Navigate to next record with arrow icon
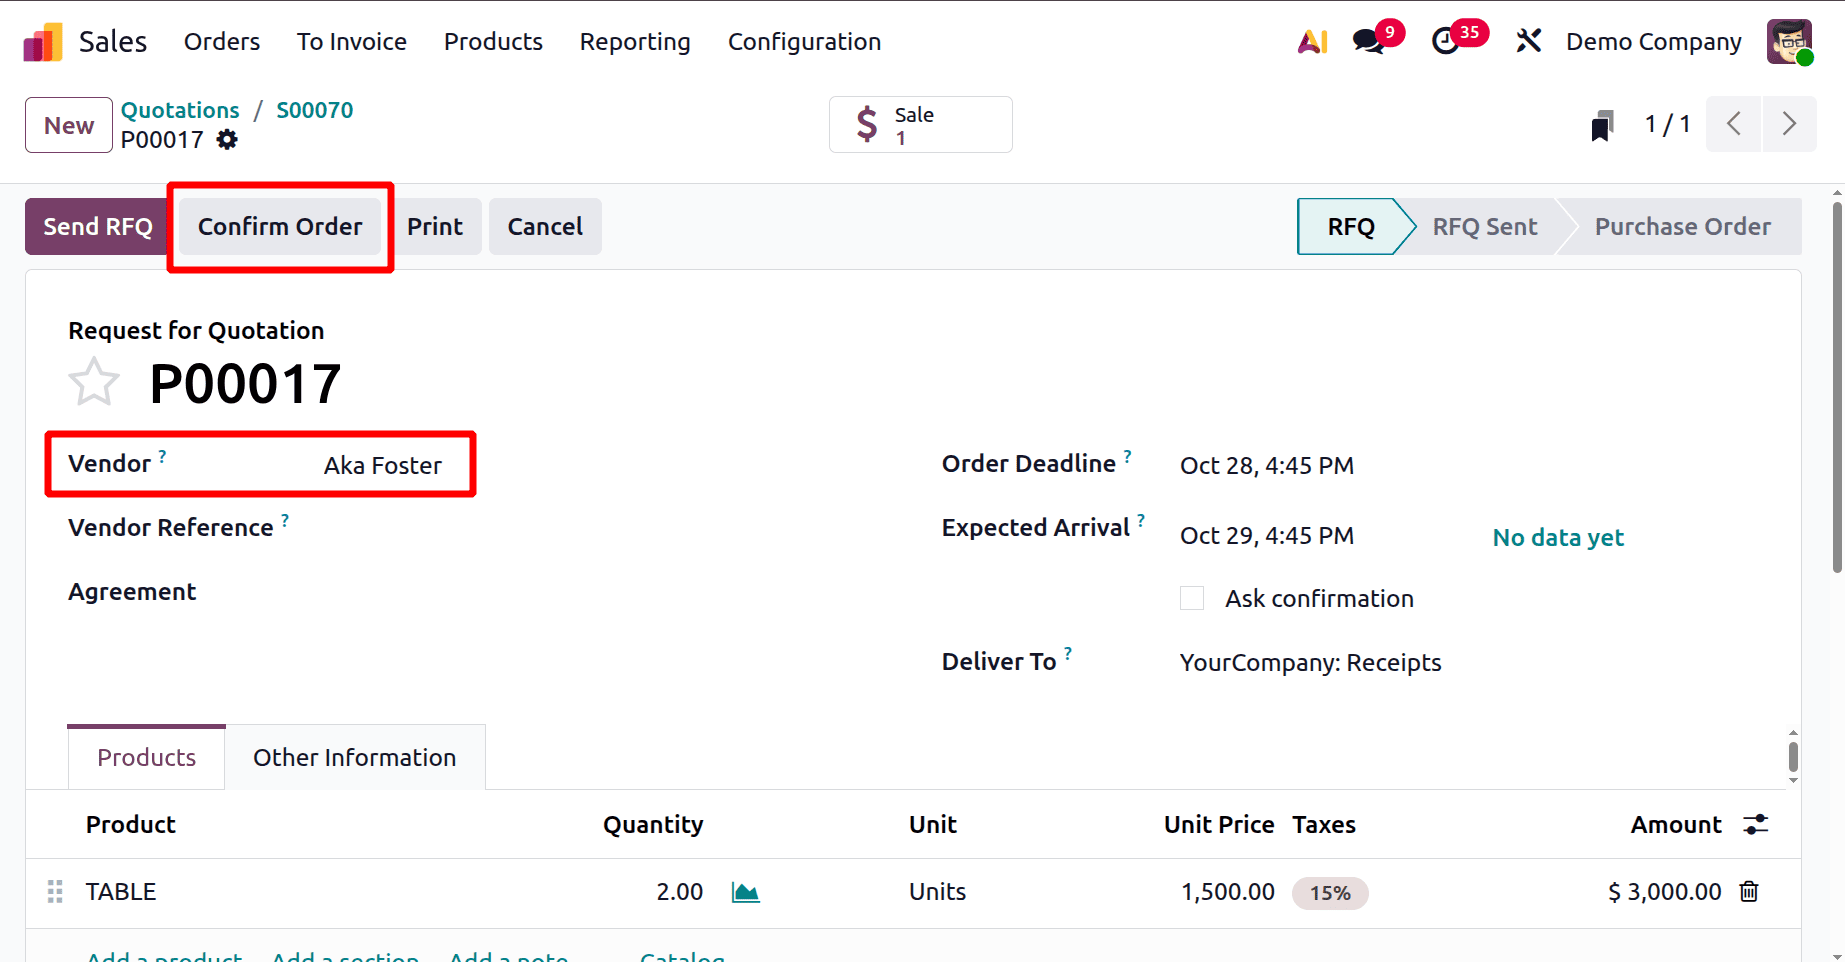 (1790, 124)
